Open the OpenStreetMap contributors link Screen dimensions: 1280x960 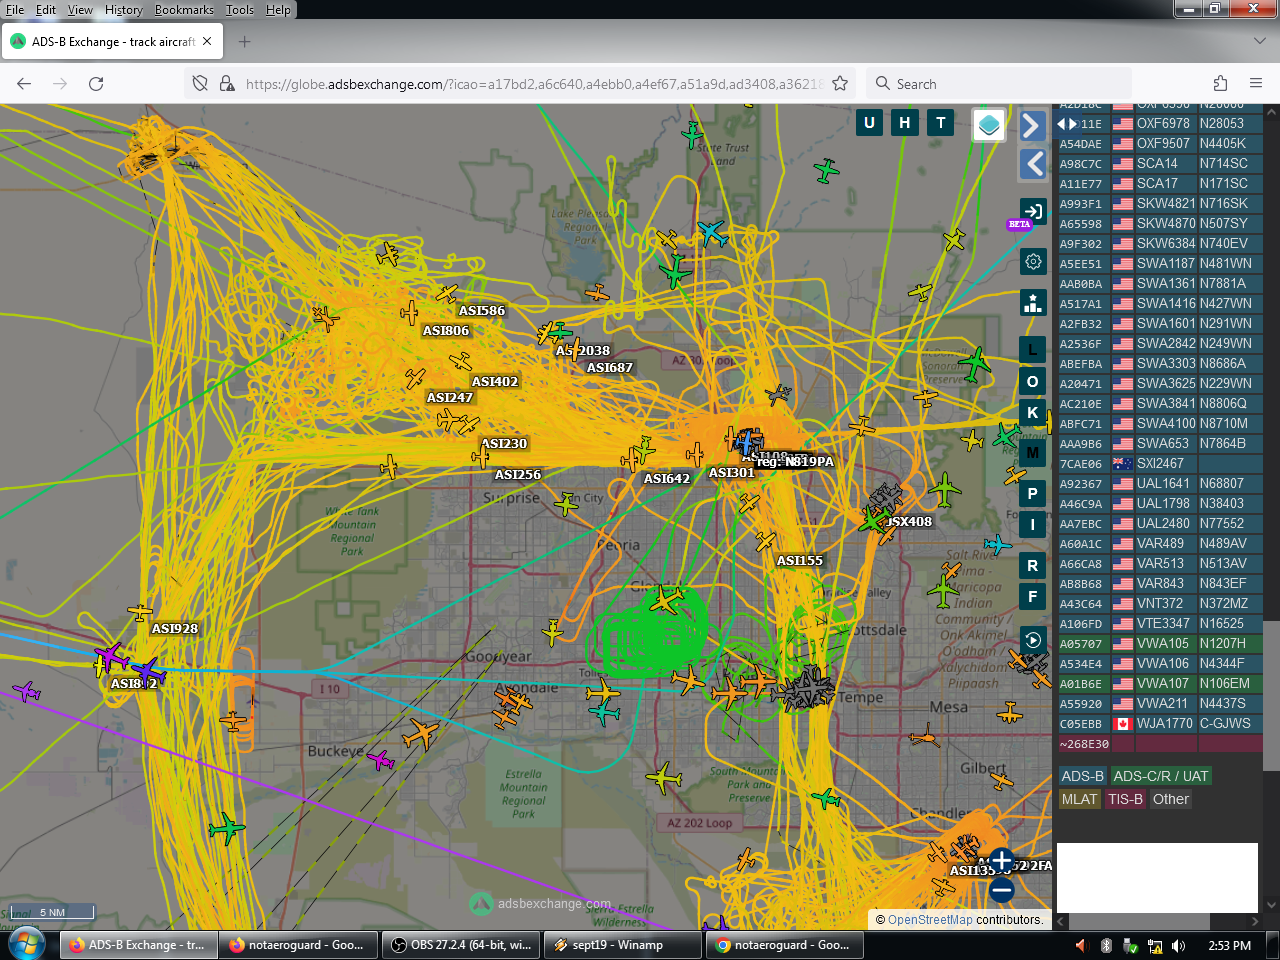[x=930, y=920]
